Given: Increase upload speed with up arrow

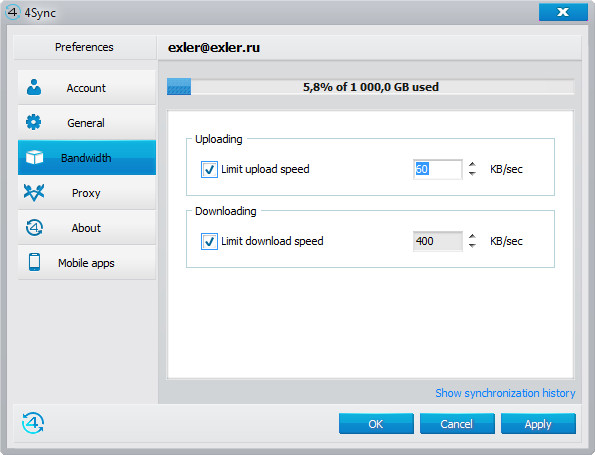Looking at the screenshot, I should pos(472,164).
